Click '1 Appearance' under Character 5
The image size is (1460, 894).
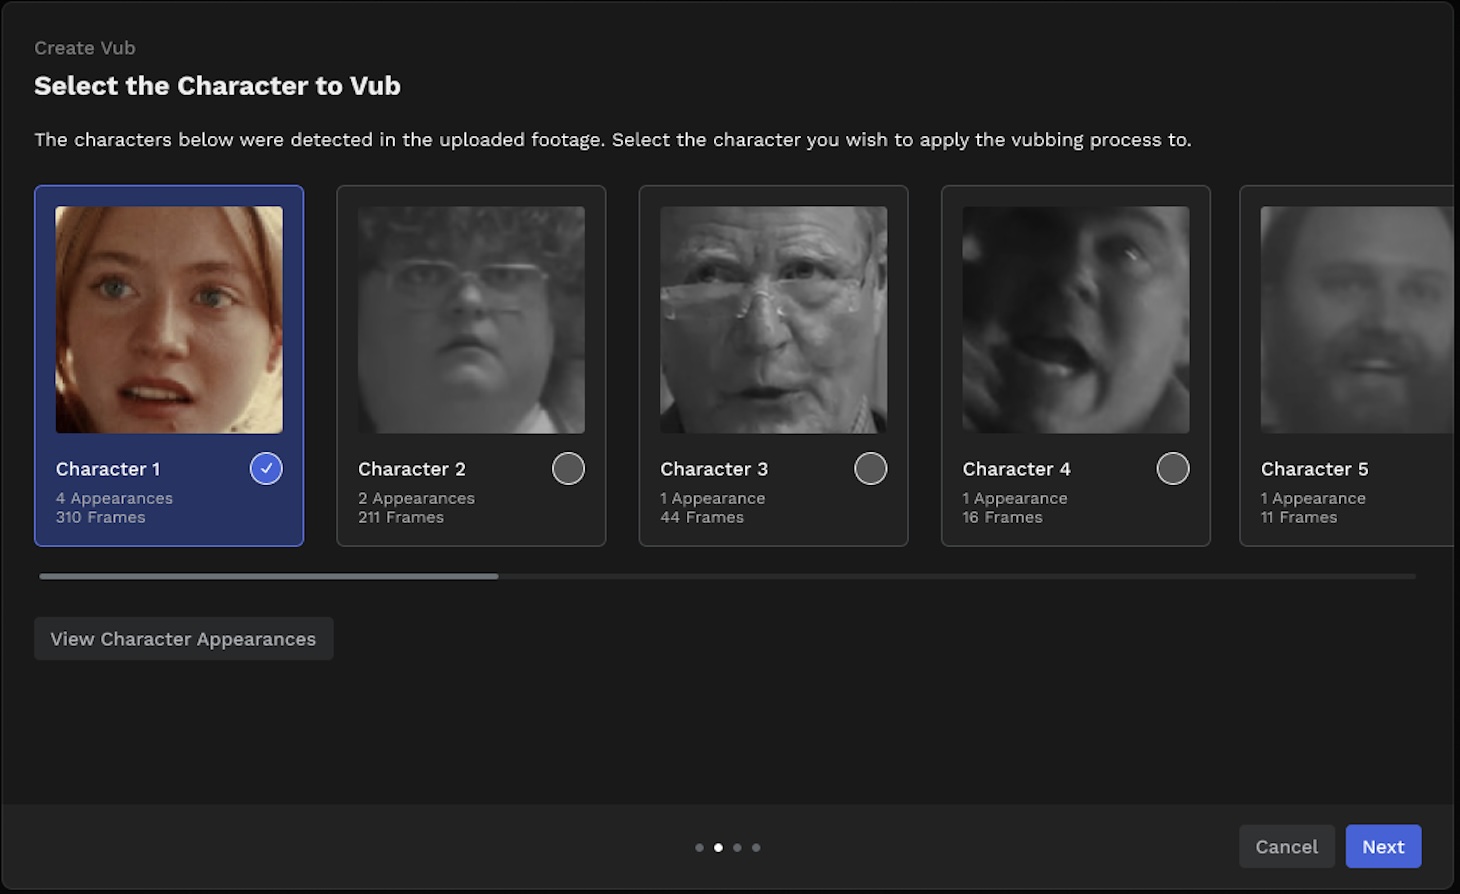click(x=1313, y=498)
